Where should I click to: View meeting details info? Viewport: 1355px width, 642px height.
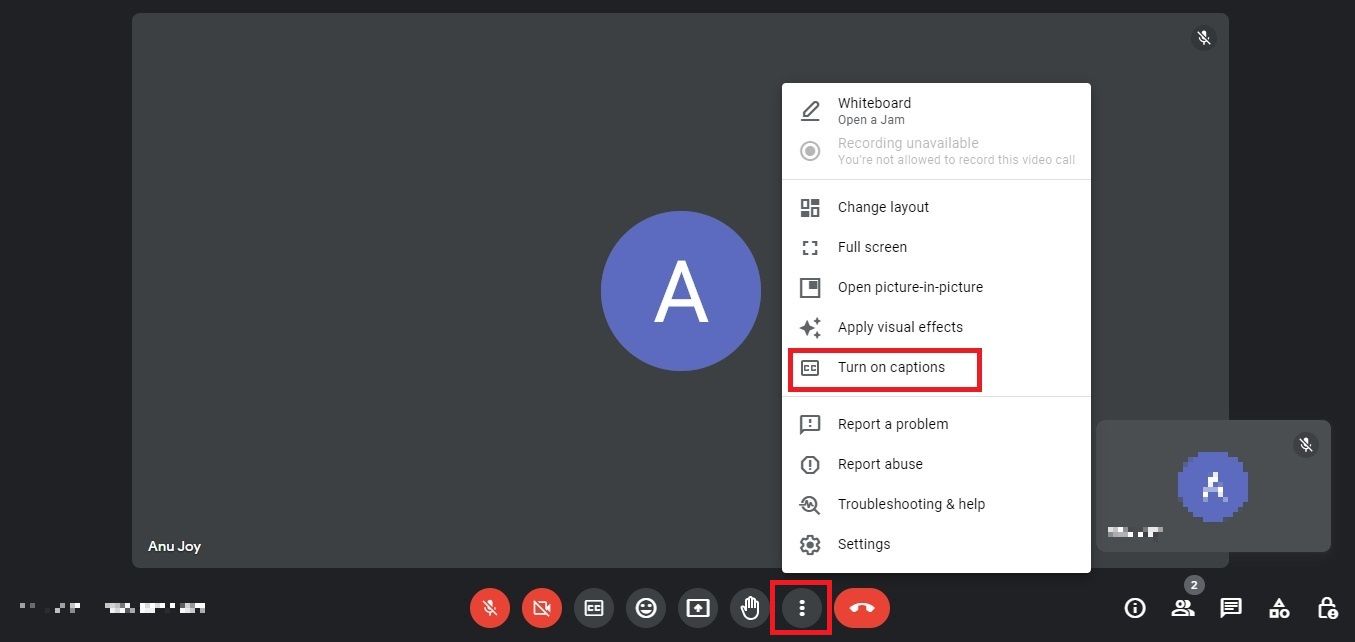pos(1135,607)
